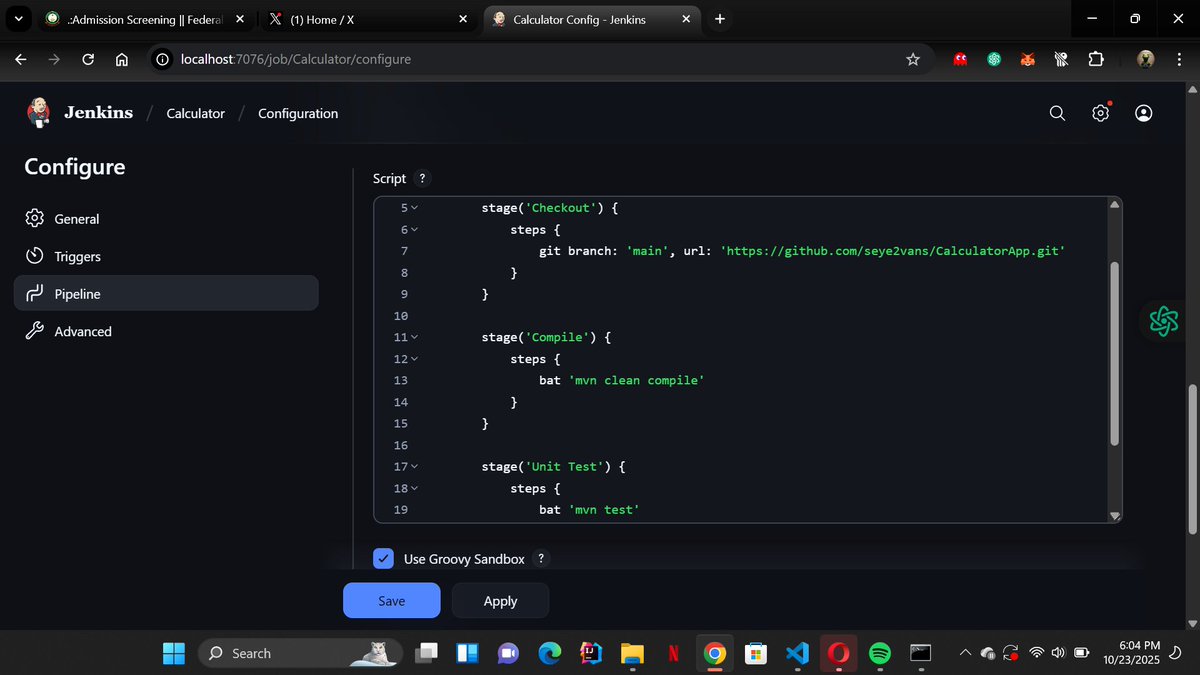Click the Configuration breadcrumb
The image size is (1200, 675).
tap(298, 114)
